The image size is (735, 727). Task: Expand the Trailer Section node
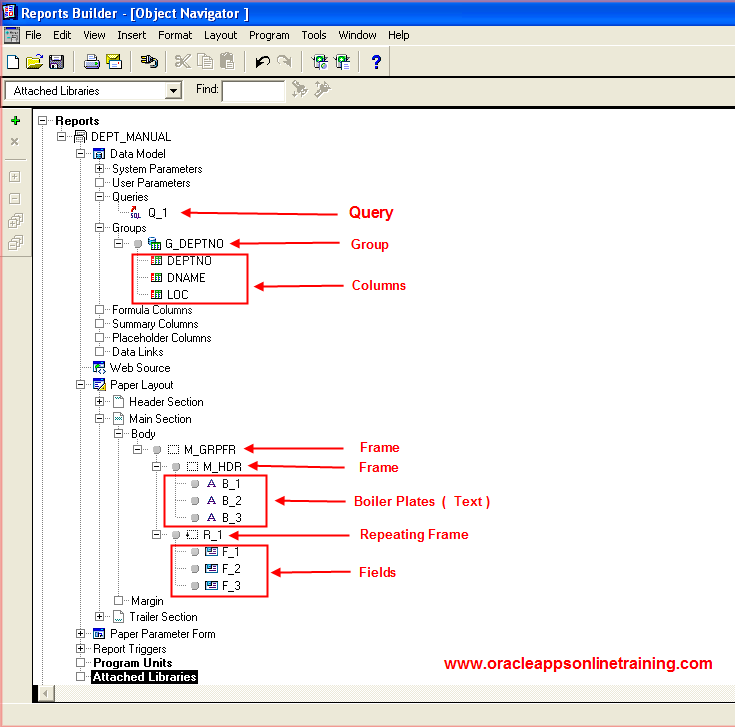tap(99, 616)
